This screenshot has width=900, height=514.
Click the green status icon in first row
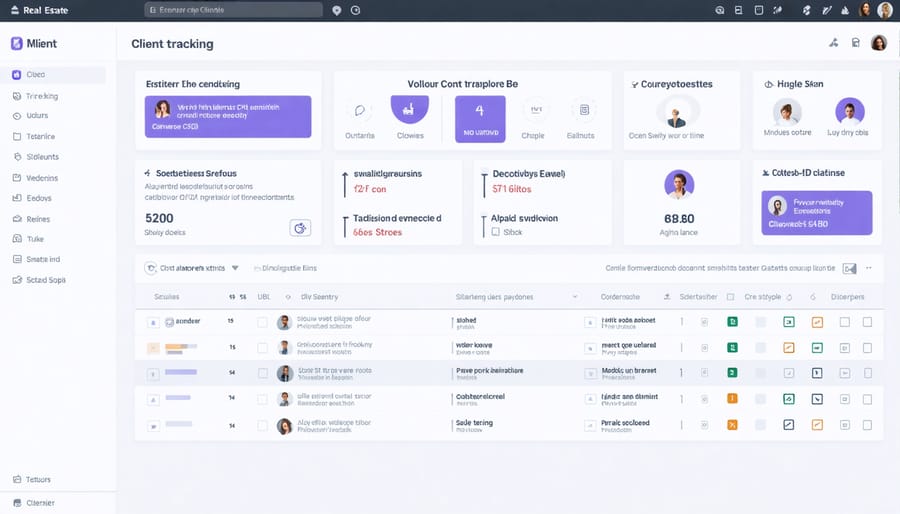[732, 322]
